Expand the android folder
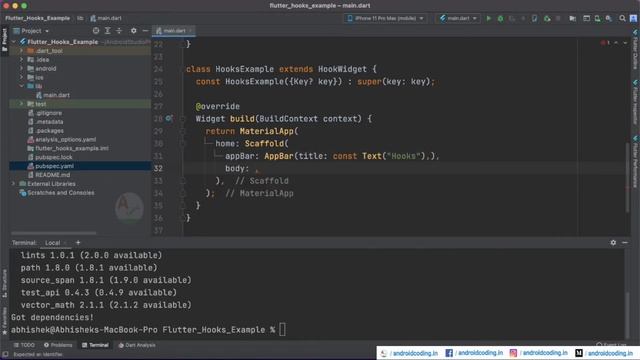The width and height of the screenshot is (640, 360). (22, 69)
